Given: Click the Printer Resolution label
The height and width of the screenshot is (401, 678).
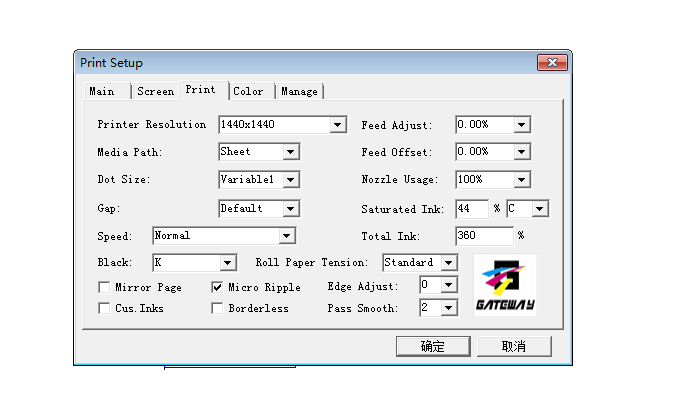Looking at the screenshot, I should (151, 125).
